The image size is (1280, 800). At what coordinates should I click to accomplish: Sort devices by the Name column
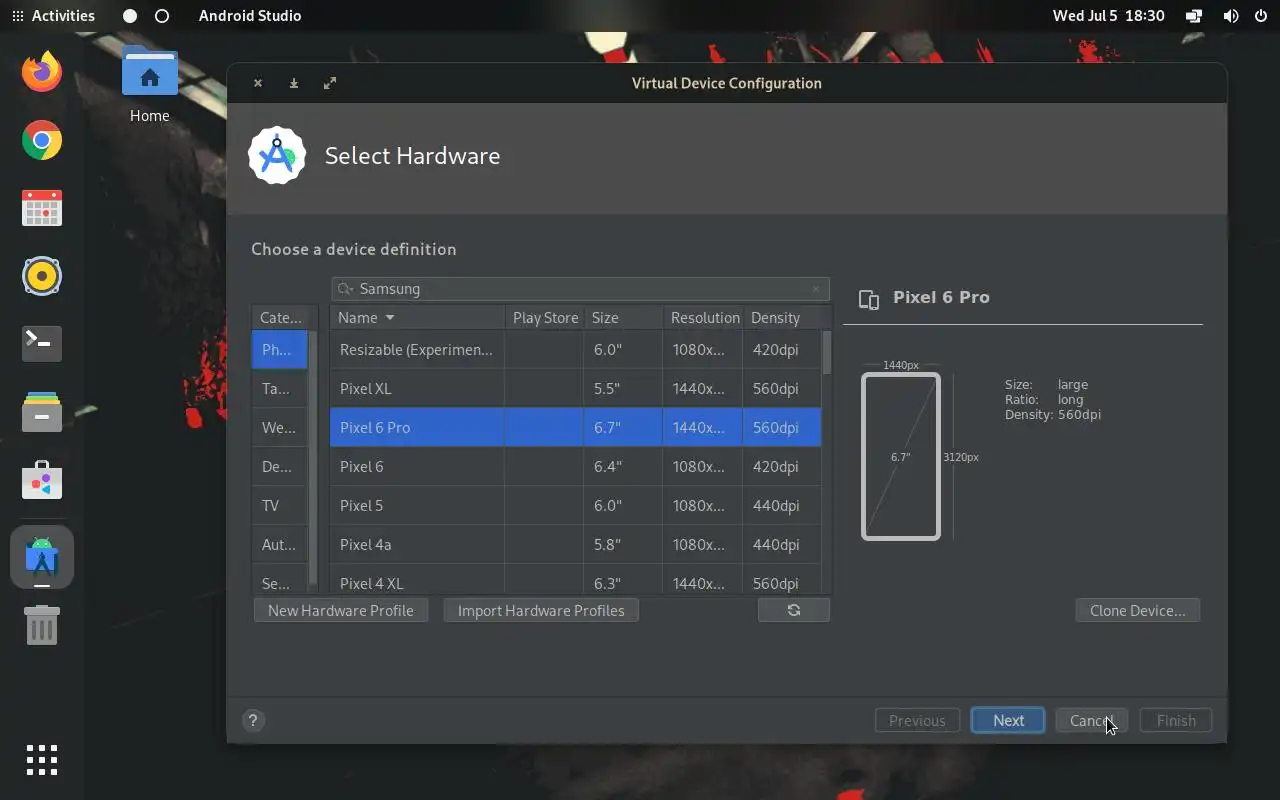pyautogui.click(x=417, y=317)
